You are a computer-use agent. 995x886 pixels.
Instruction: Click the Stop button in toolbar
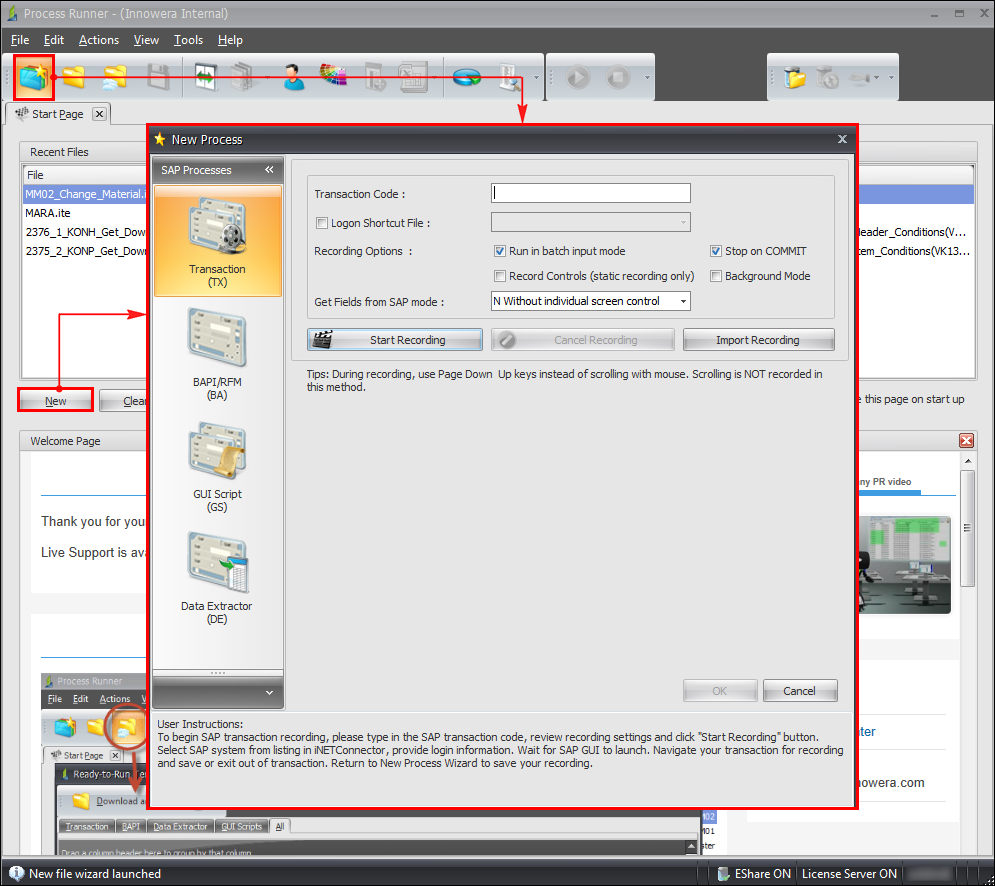617,77
